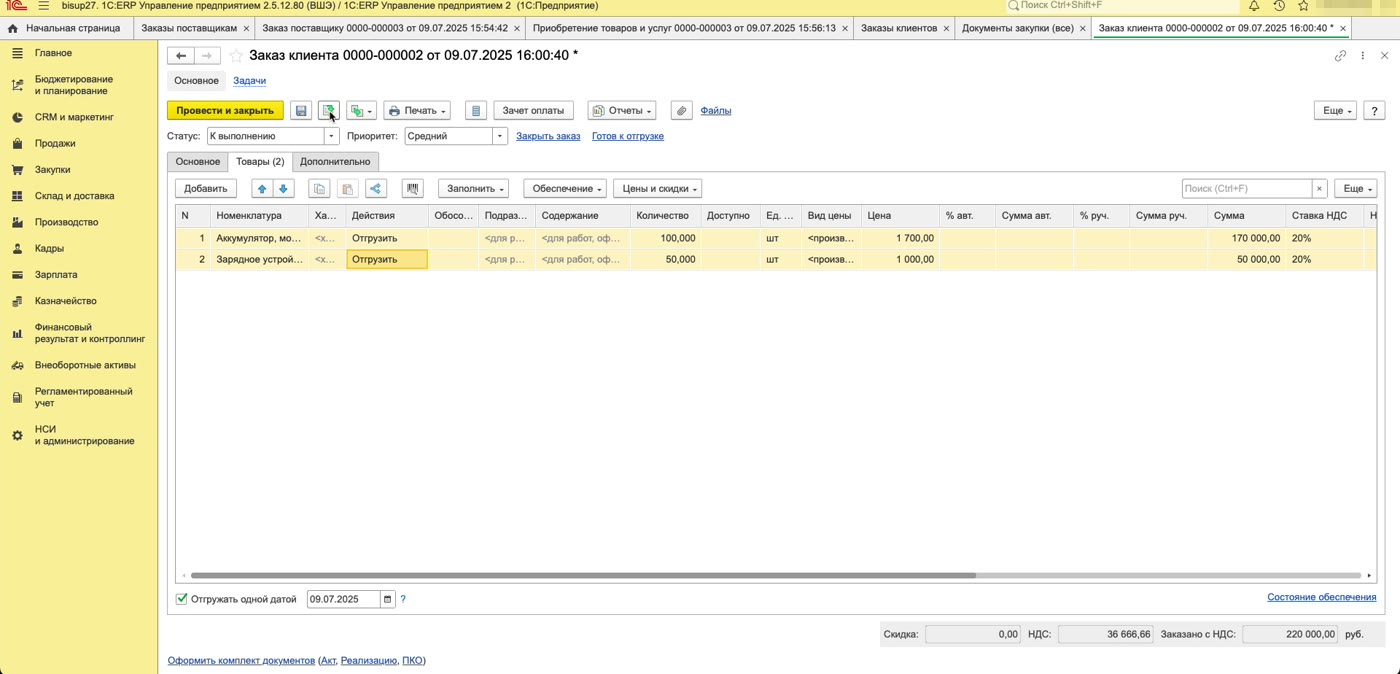Expand the Статус dropdown
Image resolution: width=1400 pixels, height=674 pixels.
[x=332, y=136]
